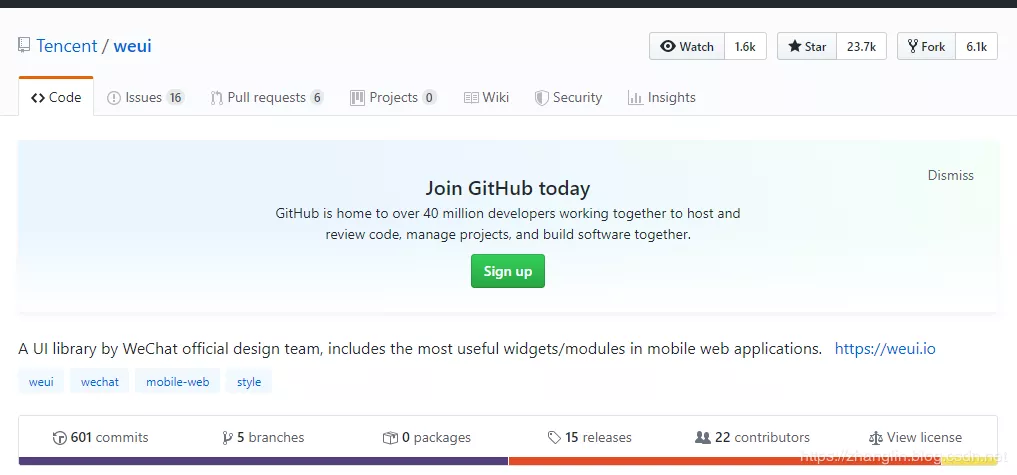Open the Issues tab
The width and height of the screenshot is (1017, 475).
tap(146, 98)
